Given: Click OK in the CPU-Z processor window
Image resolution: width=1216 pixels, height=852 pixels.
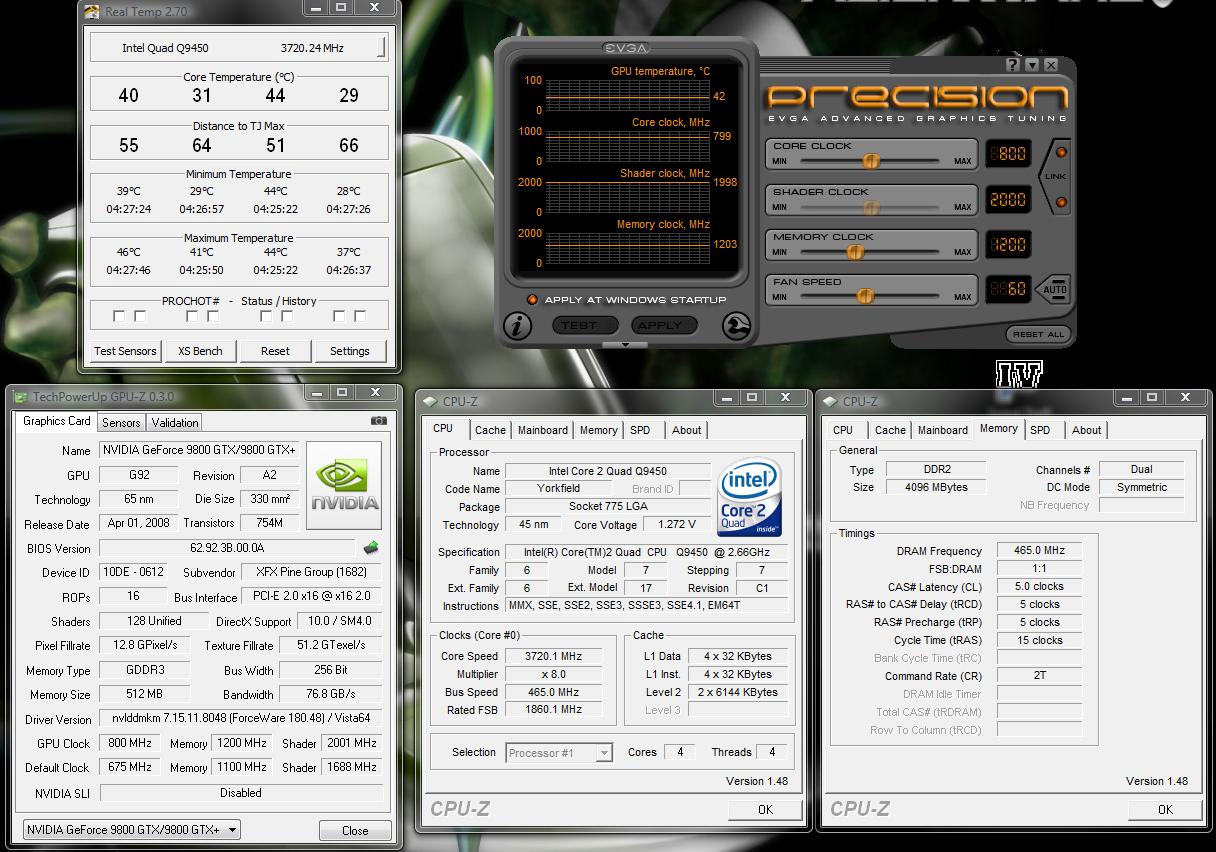Looking at the screenshot, I should 765,810.
